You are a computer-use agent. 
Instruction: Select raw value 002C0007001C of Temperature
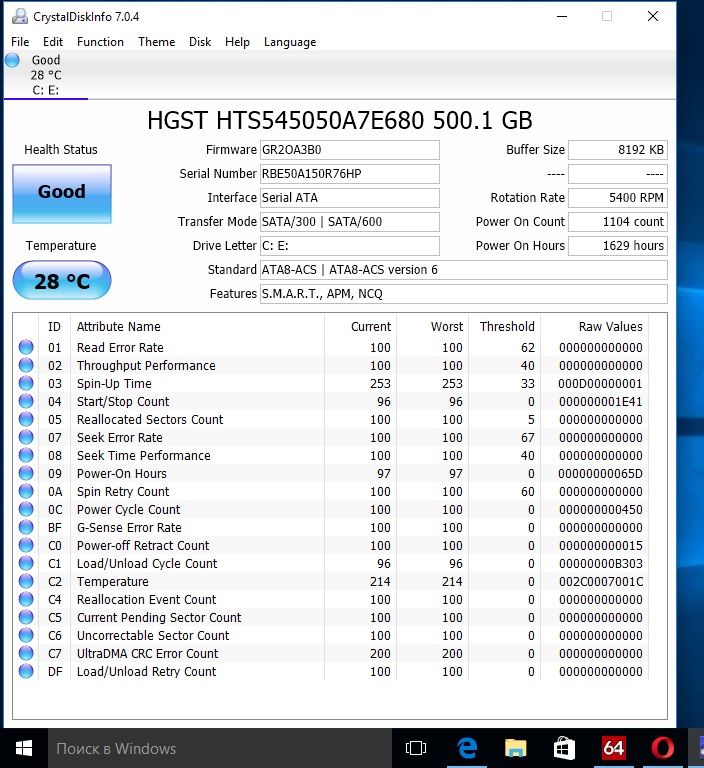point(601,581)
